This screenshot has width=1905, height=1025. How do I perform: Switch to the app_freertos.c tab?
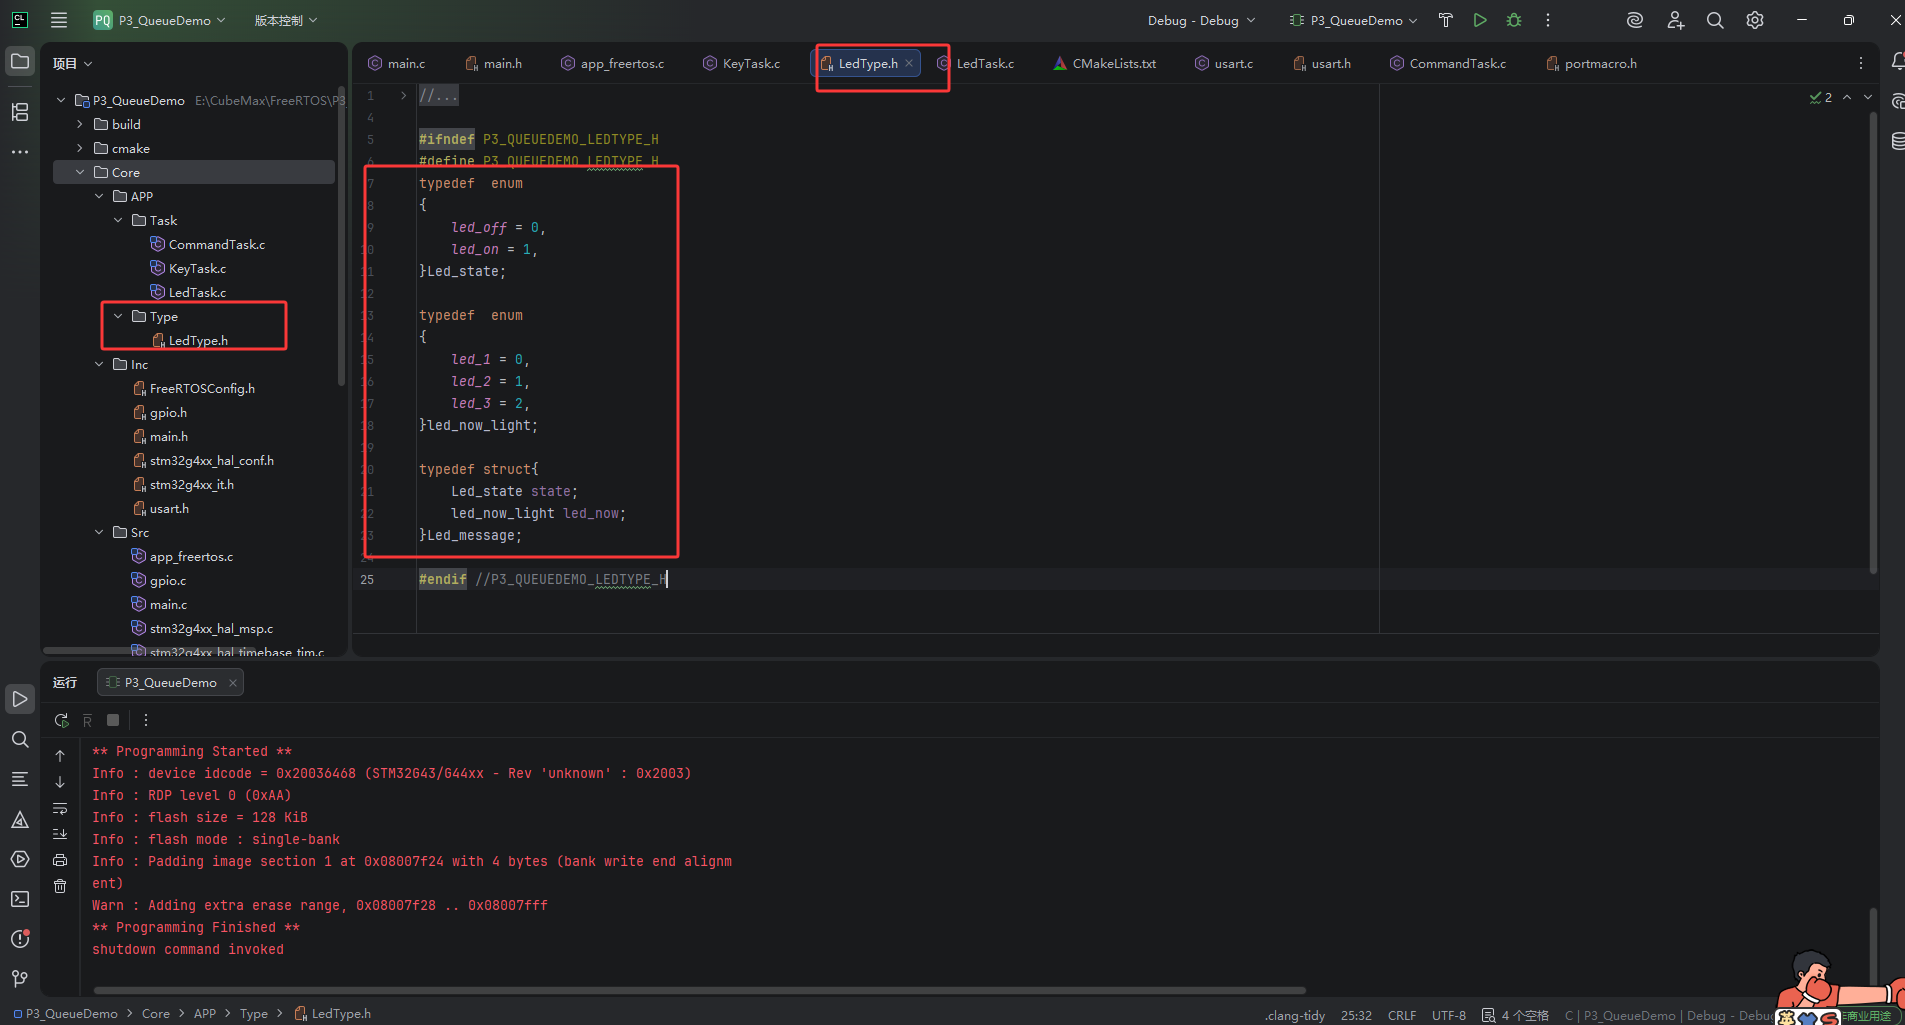(x=613, y=63)
